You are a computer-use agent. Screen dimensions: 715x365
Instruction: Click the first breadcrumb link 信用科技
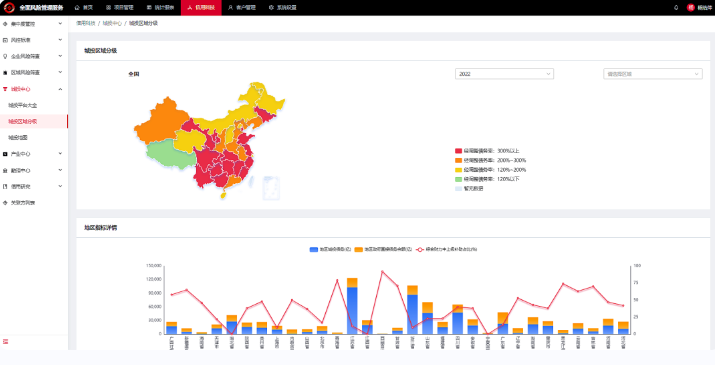[86, 23]
